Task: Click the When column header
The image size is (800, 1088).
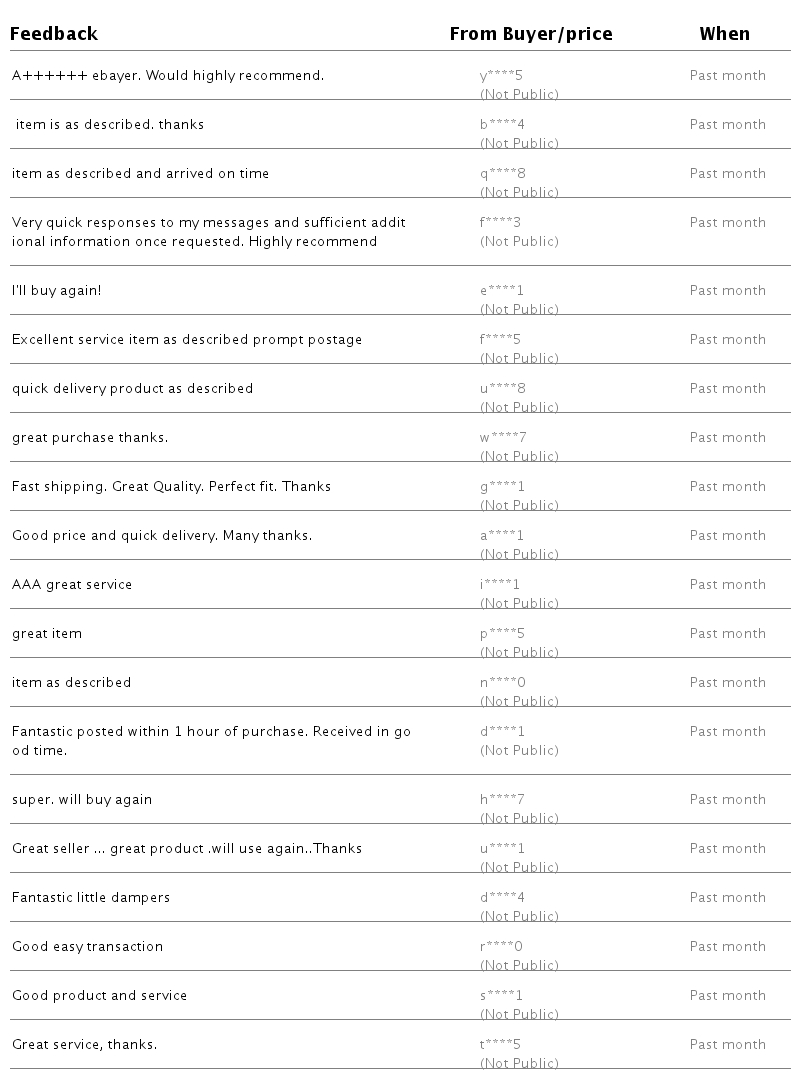Action: click(x=724, y=34)
